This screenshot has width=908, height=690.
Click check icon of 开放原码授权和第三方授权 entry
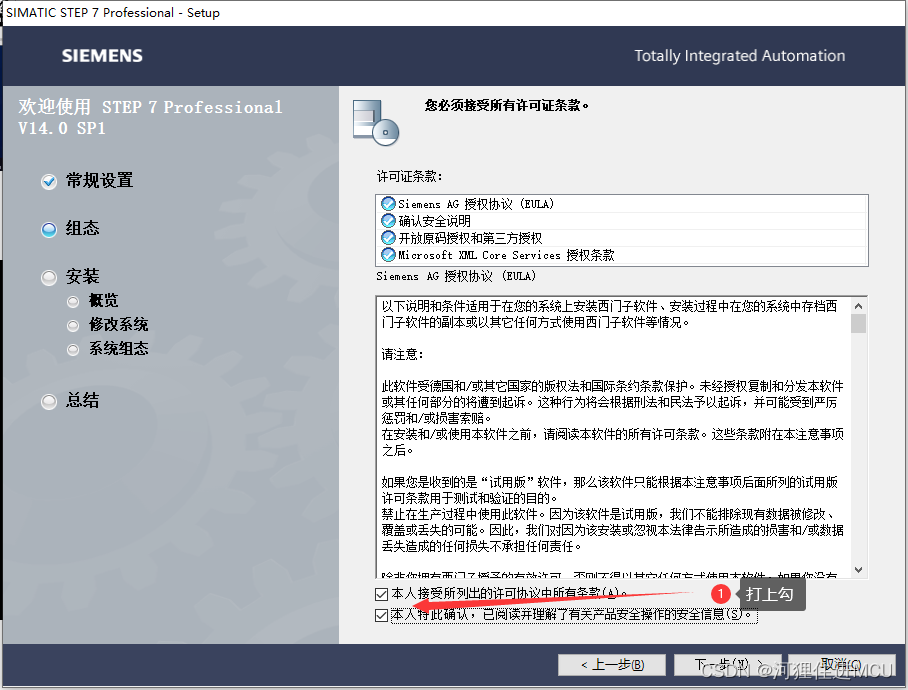pyautogui.click(x=388, y=238)
